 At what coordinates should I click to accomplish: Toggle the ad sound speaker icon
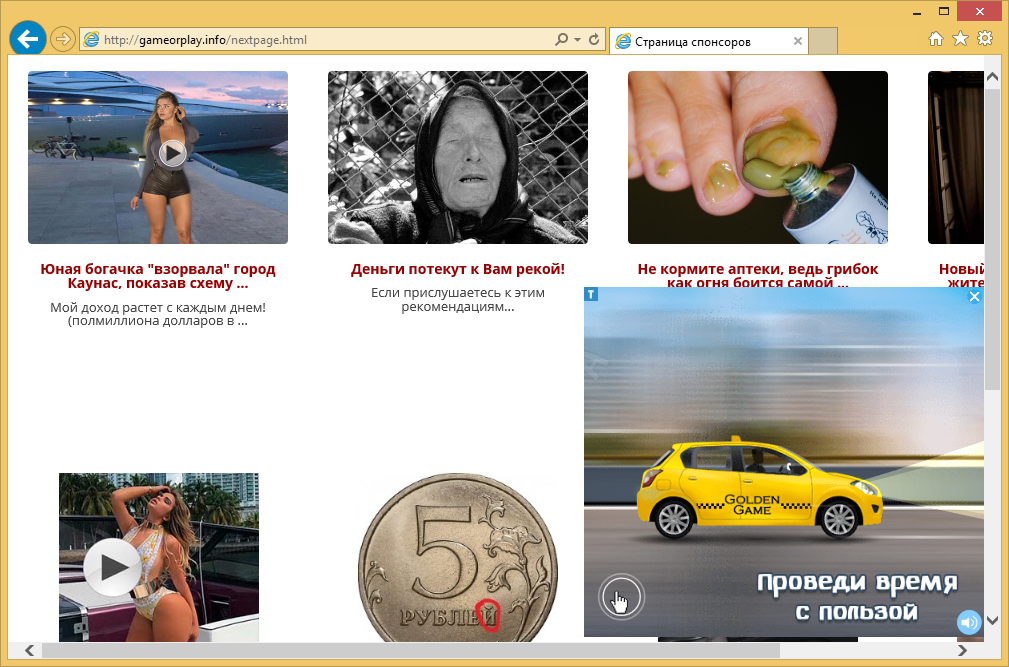click(x=969, y=623)
